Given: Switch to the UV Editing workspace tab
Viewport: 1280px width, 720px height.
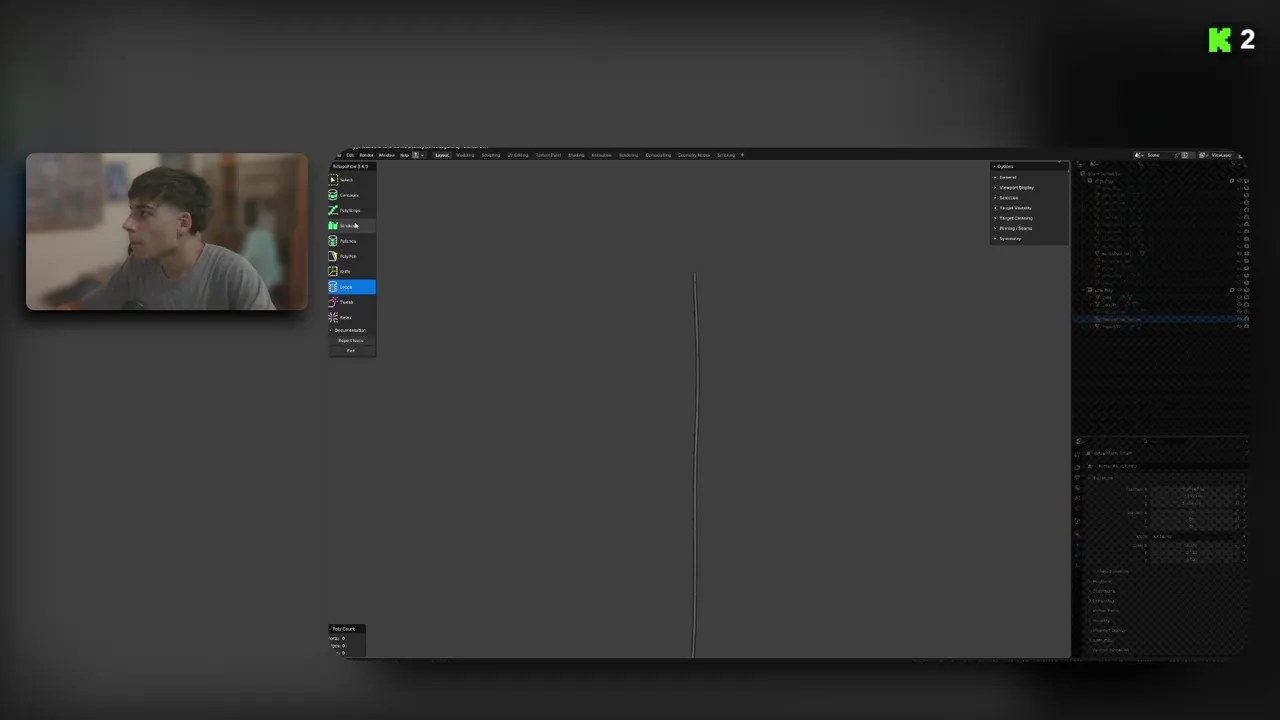Looking at the screenshot, I should click(x=518, y=155).
